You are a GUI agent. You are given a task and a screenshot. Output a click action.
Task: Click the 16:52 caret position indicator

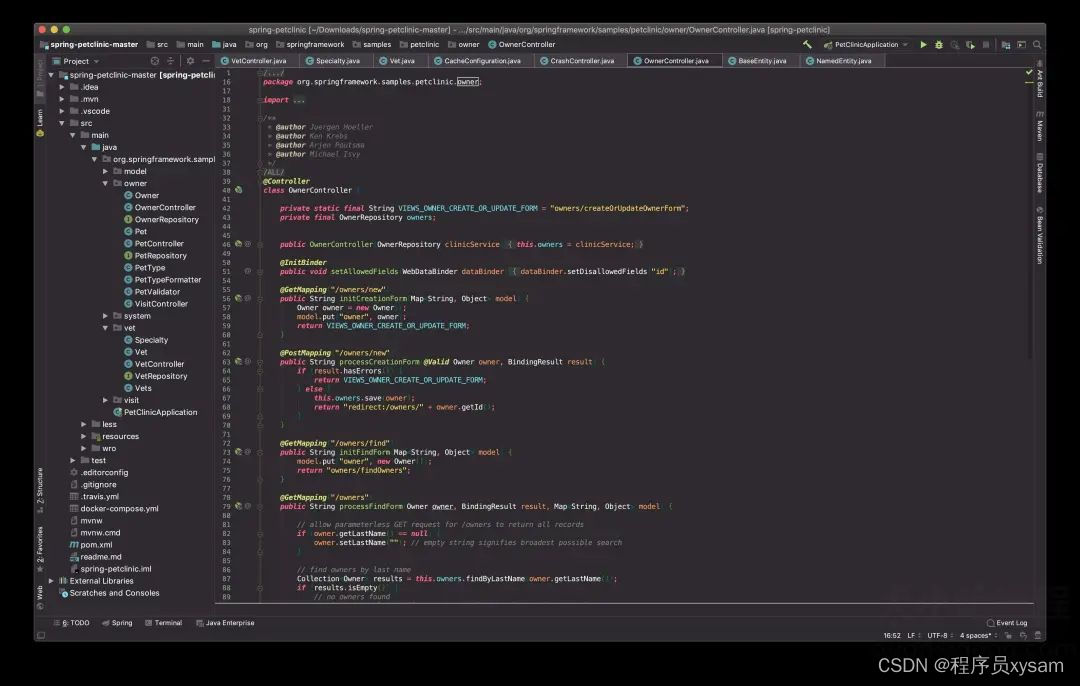pyautogui.click(x=891, y=636)
